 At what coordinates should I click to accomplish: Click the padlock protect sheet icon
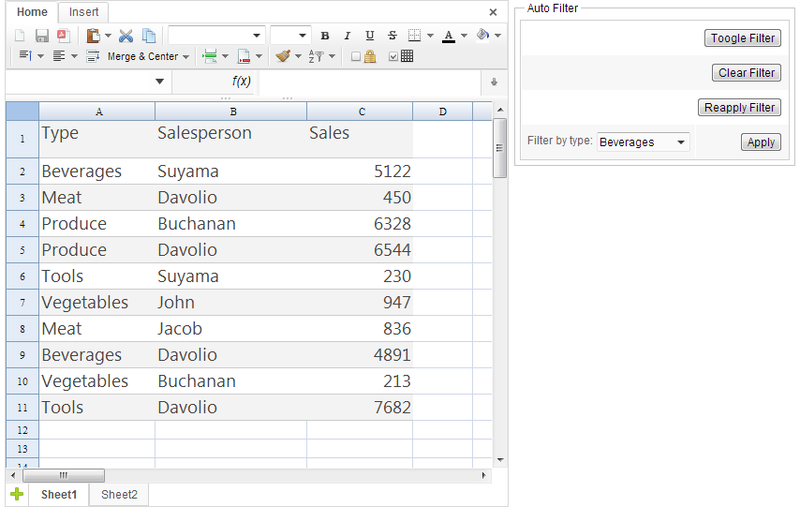click(x=370, y=56)
